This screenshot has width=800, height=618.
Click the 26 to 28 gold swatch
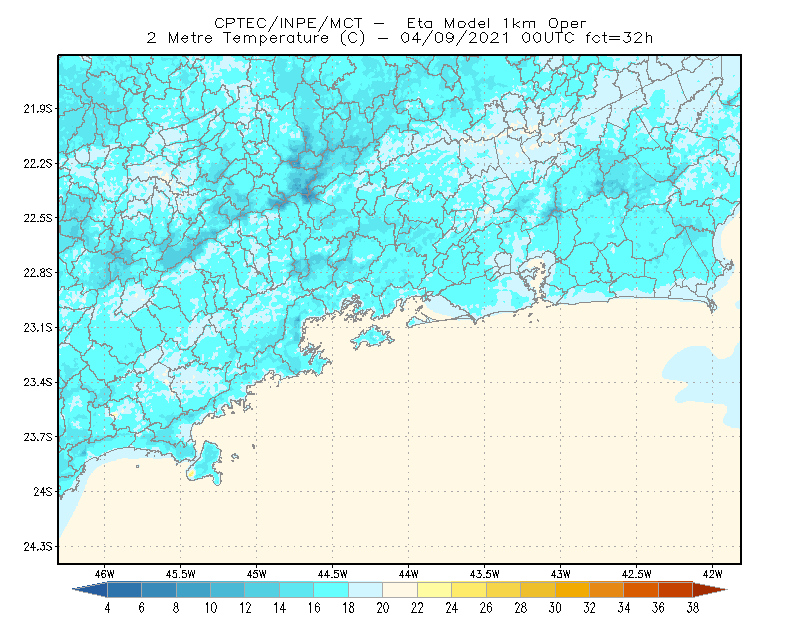click(x=503, y=590)
